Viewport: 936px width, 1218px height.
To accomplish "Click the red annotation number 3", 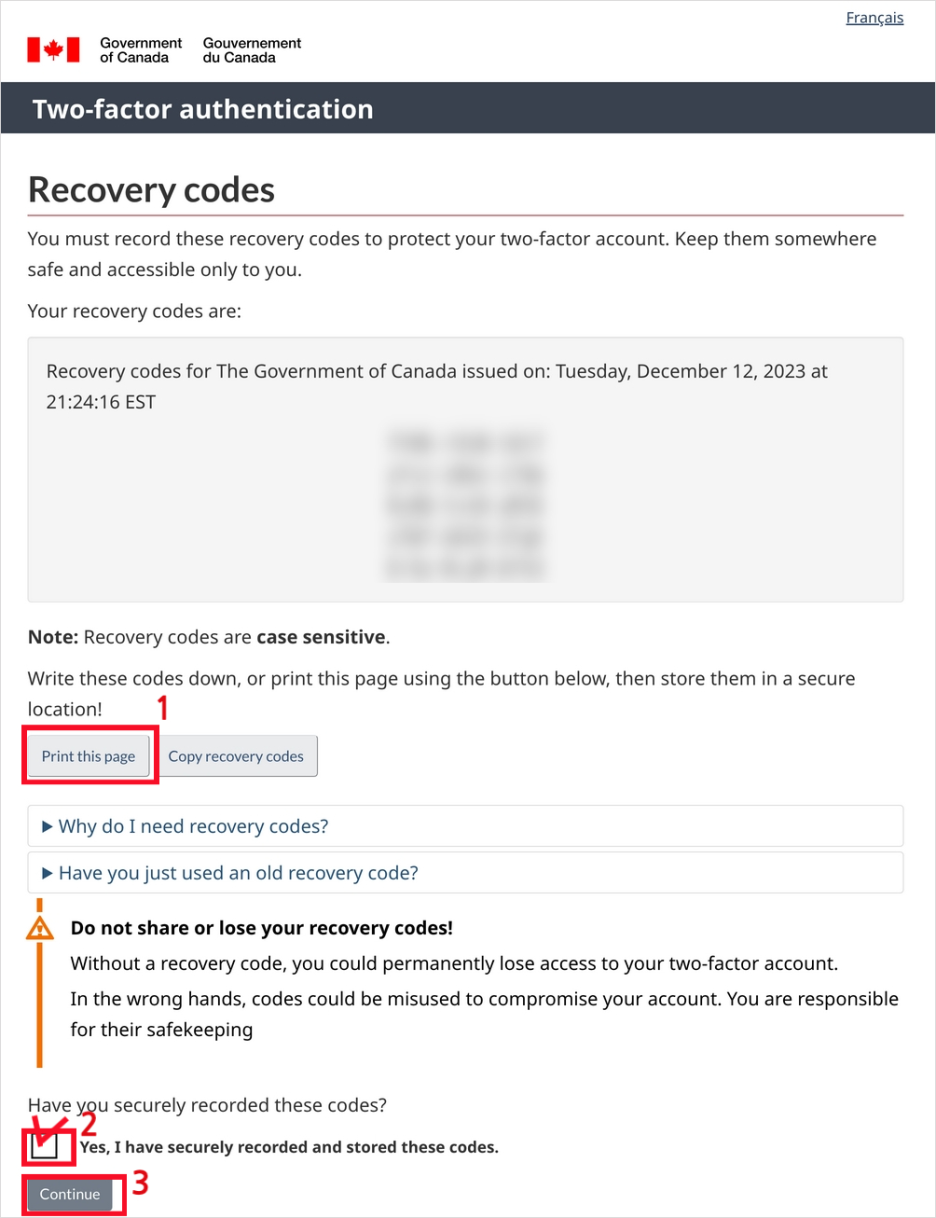I will pos(141,1183).
